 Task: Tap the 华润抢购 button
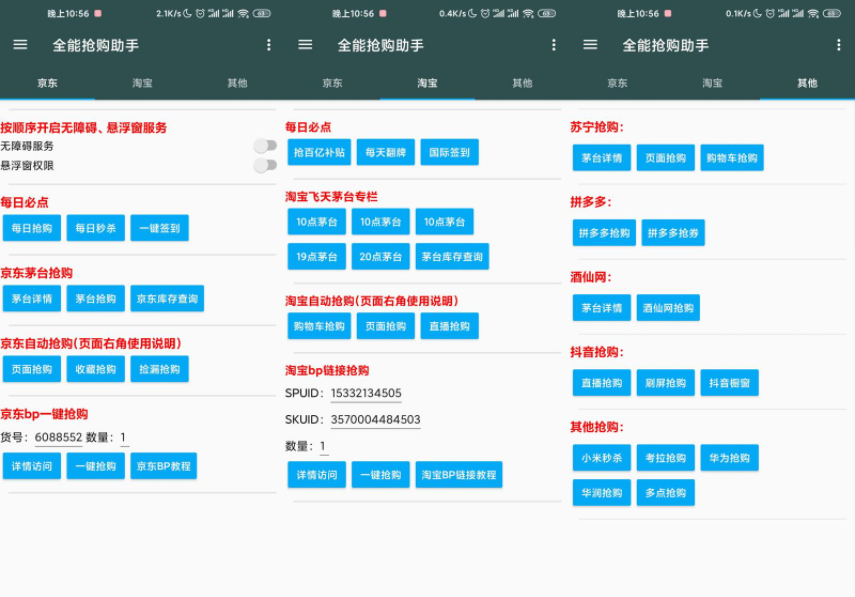601,493
